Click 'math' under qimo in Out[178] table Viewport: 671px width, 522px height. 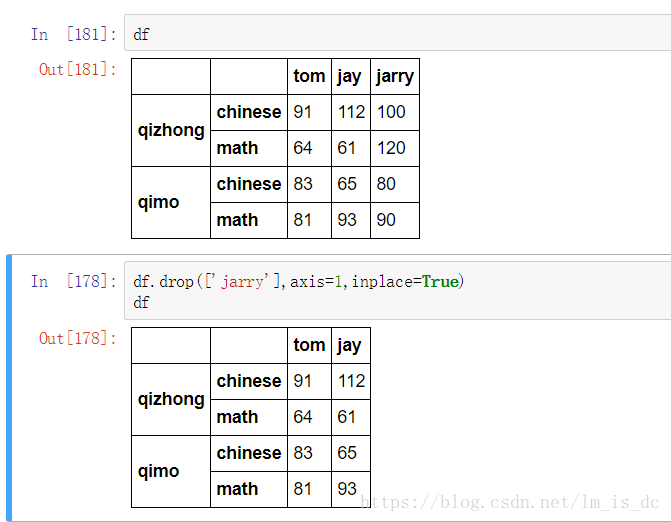pyautogui.click(x=249, y=489)
